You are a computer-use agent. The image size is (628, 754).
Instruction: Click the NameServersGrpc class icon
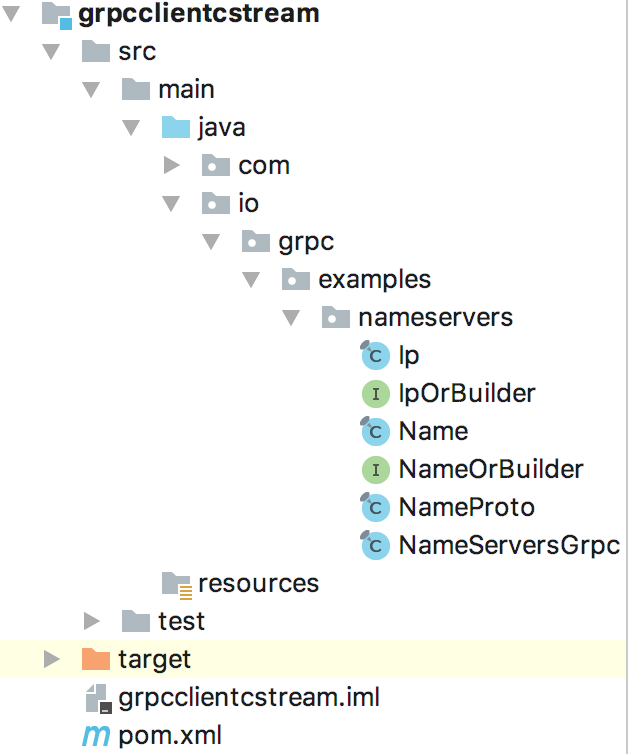374,545
